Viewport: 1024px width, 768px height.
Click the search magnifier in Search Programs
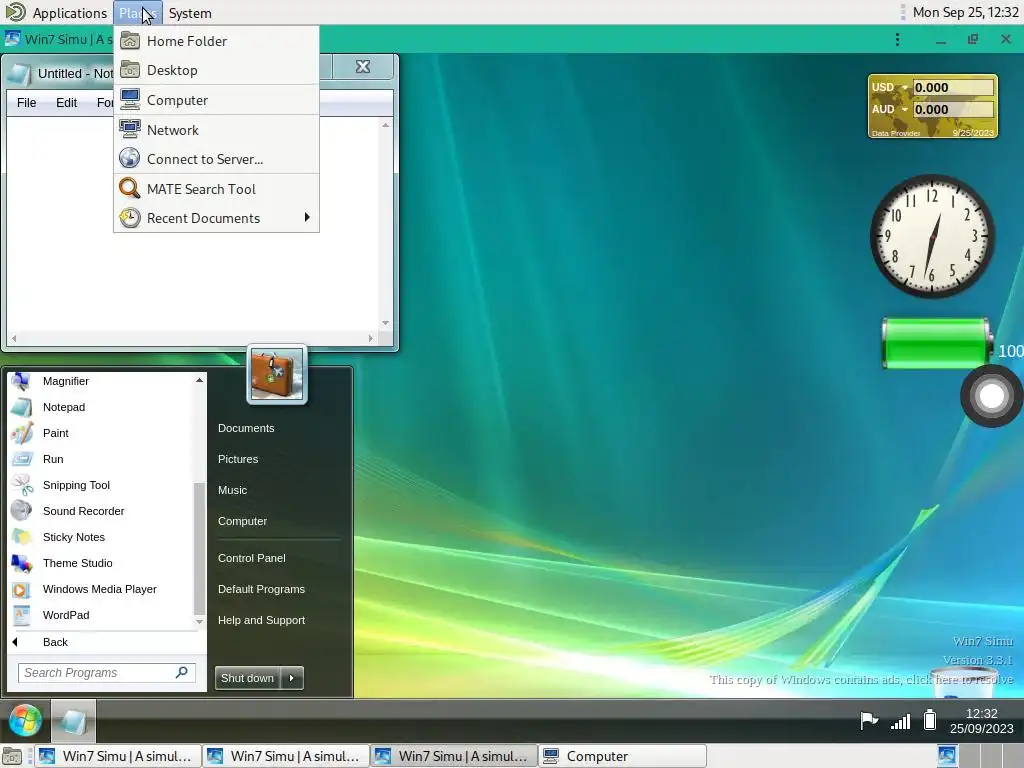pos(182,672)
